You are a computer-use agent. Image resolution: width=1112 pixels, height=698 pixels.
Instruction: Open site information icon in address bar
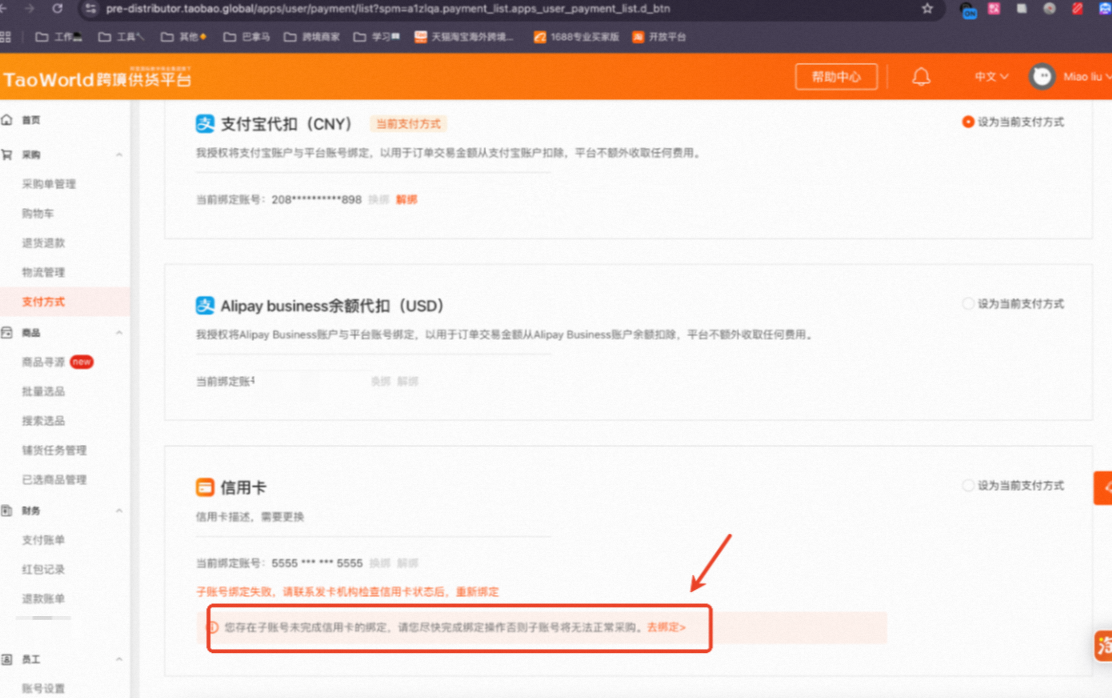coord(90,9)
